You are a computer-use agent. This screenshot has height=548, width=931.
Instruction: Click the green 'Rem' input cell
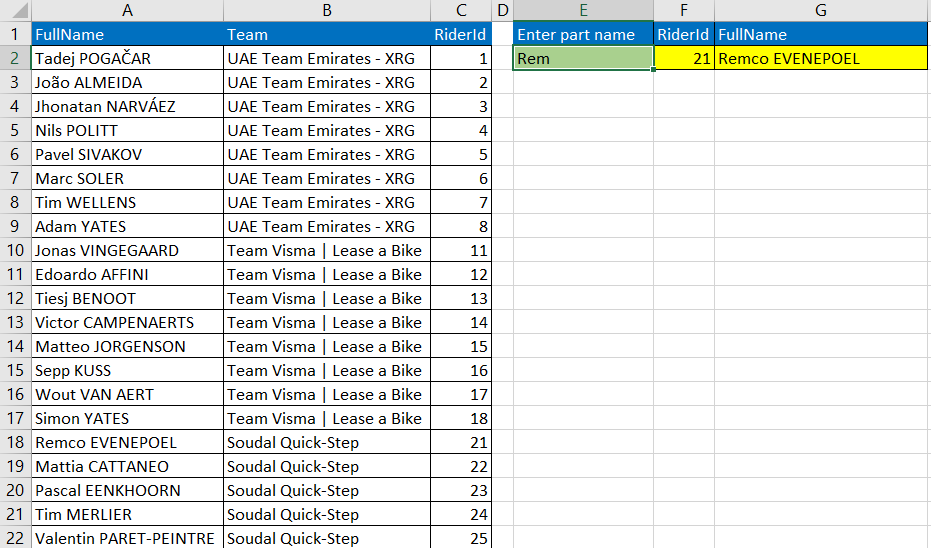click(583, 58)
